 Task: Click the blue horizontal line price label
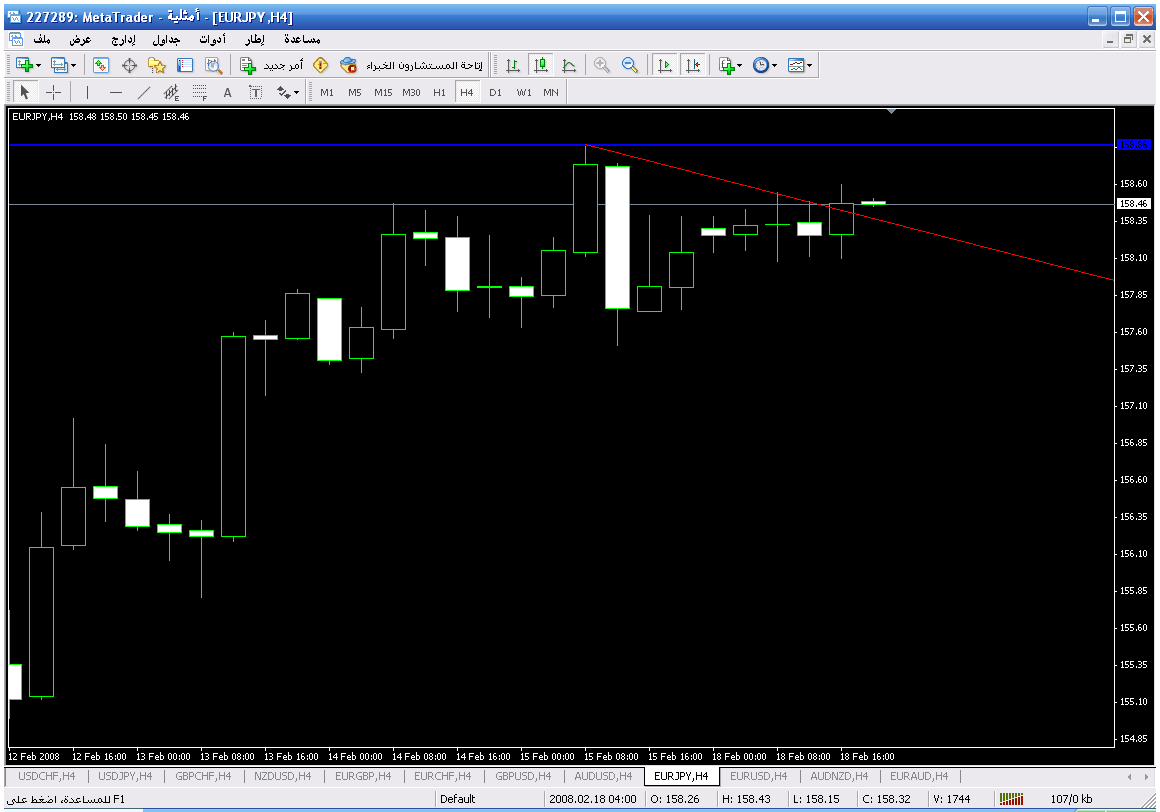1133,145
